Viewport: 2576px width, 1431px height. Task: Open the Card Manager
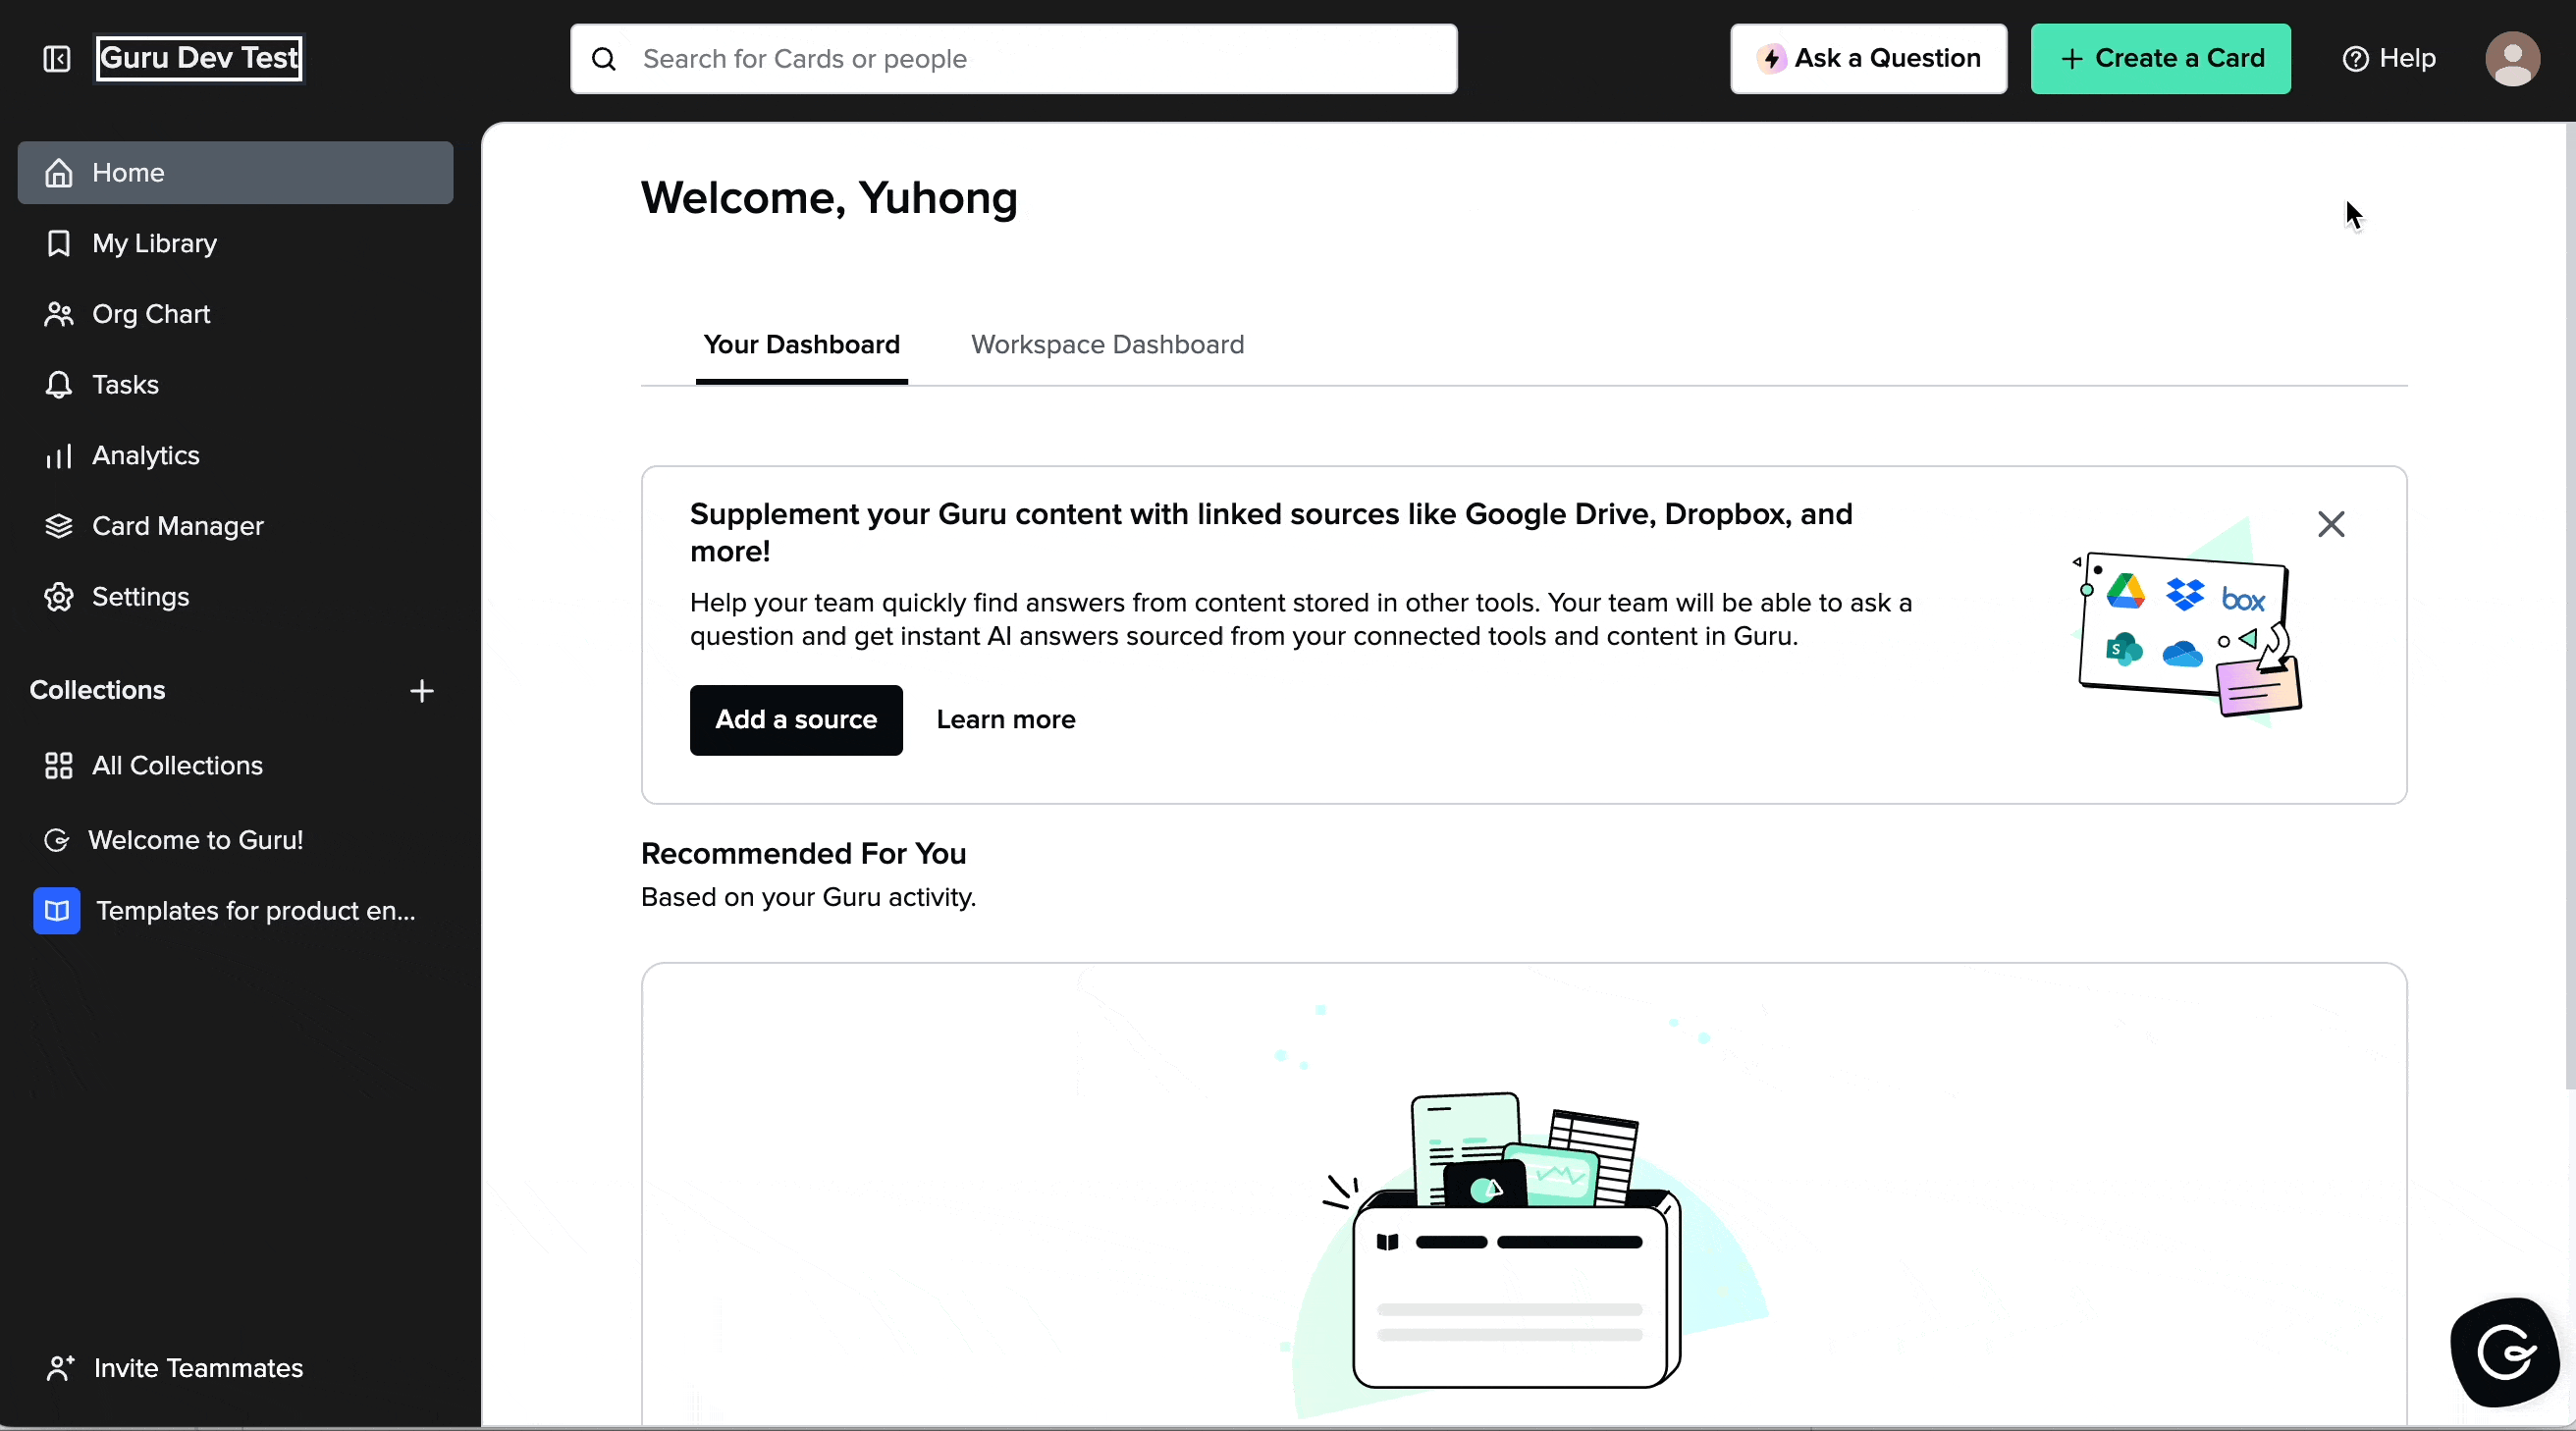[x=177, y=526]
